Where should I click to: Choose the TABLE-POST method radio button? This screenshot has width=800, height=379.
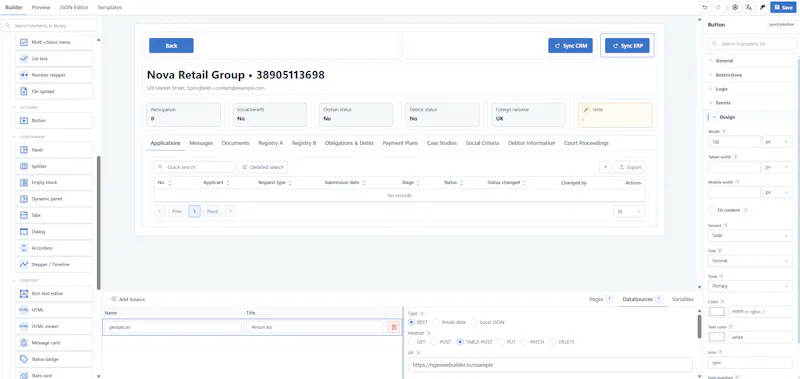point(461,342)
